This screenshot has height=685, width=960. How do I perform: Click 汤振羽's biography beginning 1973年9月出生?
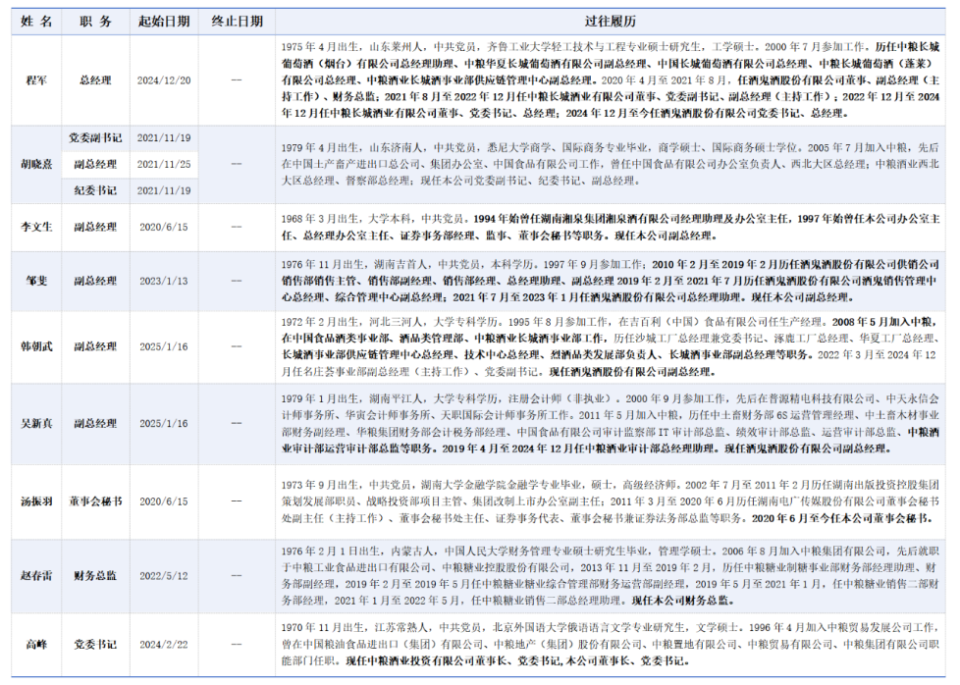610,501
